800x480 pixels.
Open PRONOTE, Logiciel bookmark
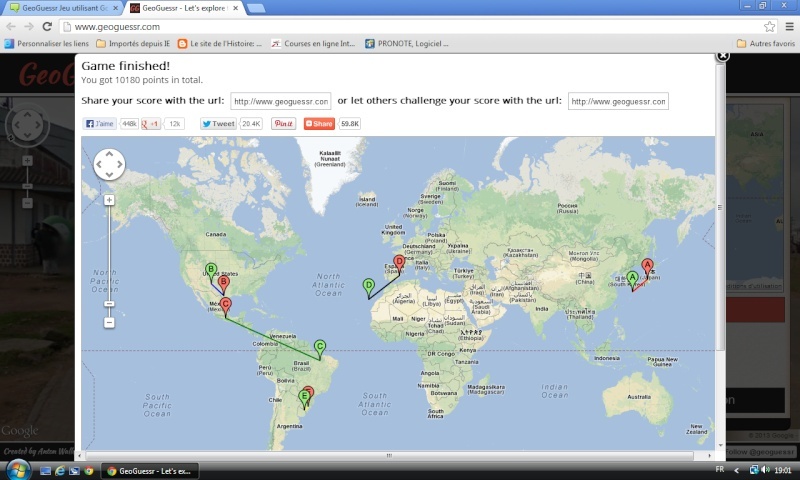pos(407,44)
